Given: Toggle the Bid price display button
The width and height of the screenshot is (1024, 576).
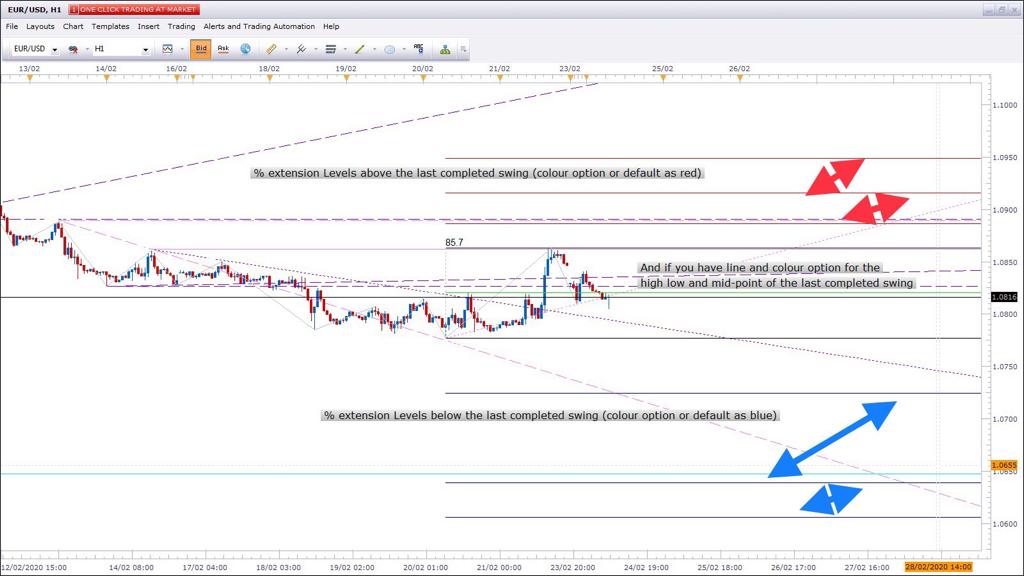Looking at the screenshot, I should pos(200,49).
